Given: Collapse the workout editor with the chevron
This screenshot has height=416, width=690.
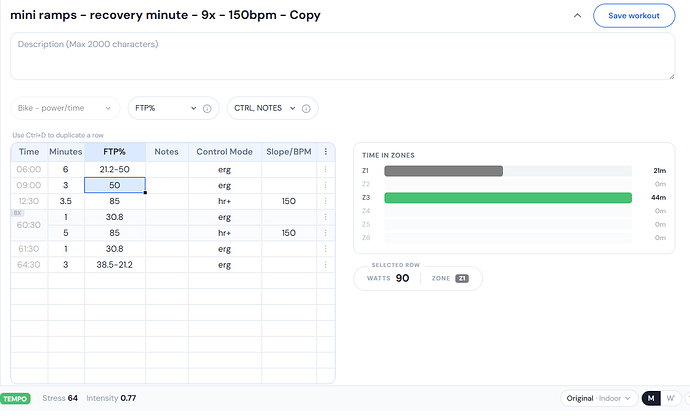Looking at the screenshot, I should tap(577, 16).
